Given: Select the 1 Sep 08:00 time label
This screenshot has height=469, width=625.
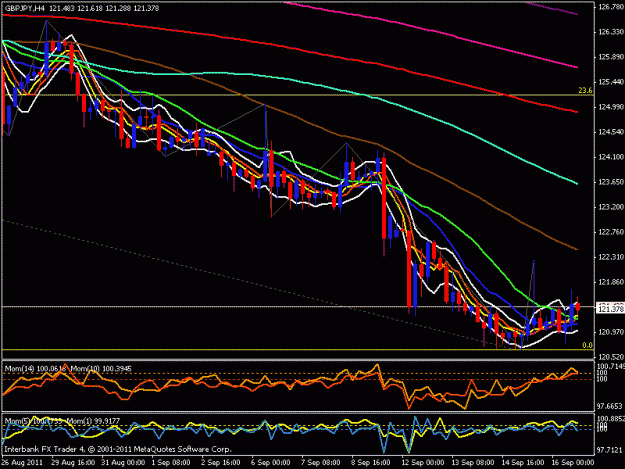Looking at the screenshot, I should pos(170,462).
